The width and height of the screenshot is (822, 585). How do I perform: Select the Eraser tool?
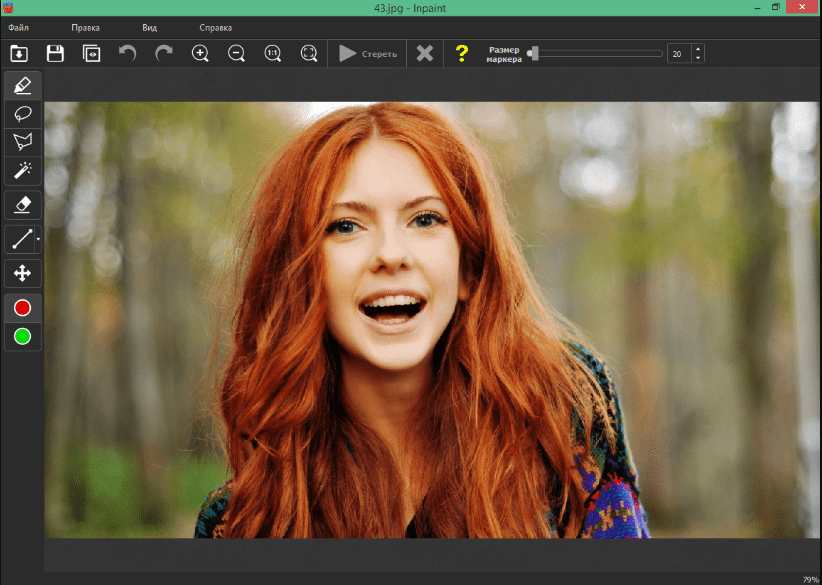point(22,205)
